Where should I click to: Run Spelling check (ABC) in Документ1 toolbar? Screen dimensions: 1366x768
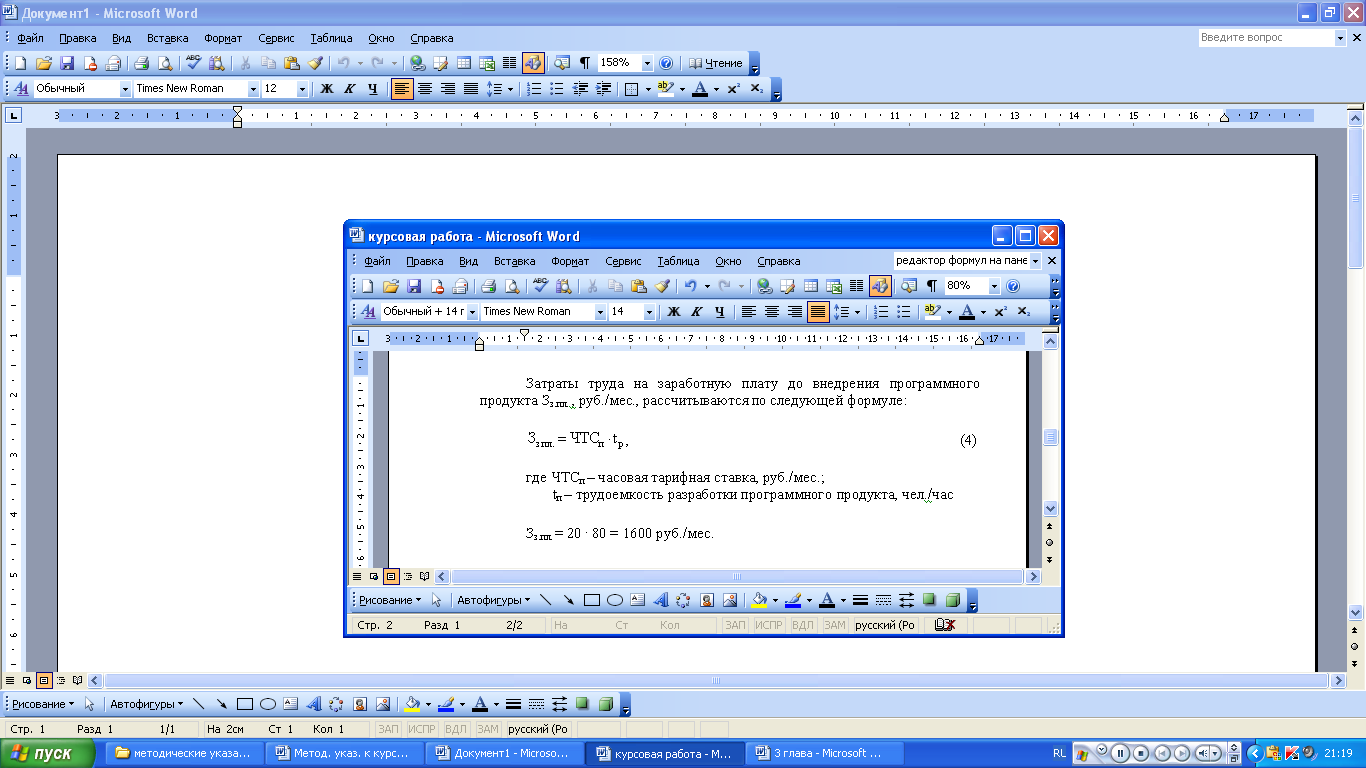[x=194, y=63]
